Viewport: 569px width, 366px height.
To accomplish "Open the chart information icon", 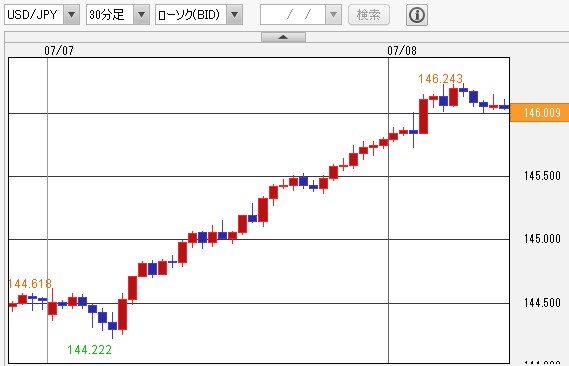I will 417,15.
